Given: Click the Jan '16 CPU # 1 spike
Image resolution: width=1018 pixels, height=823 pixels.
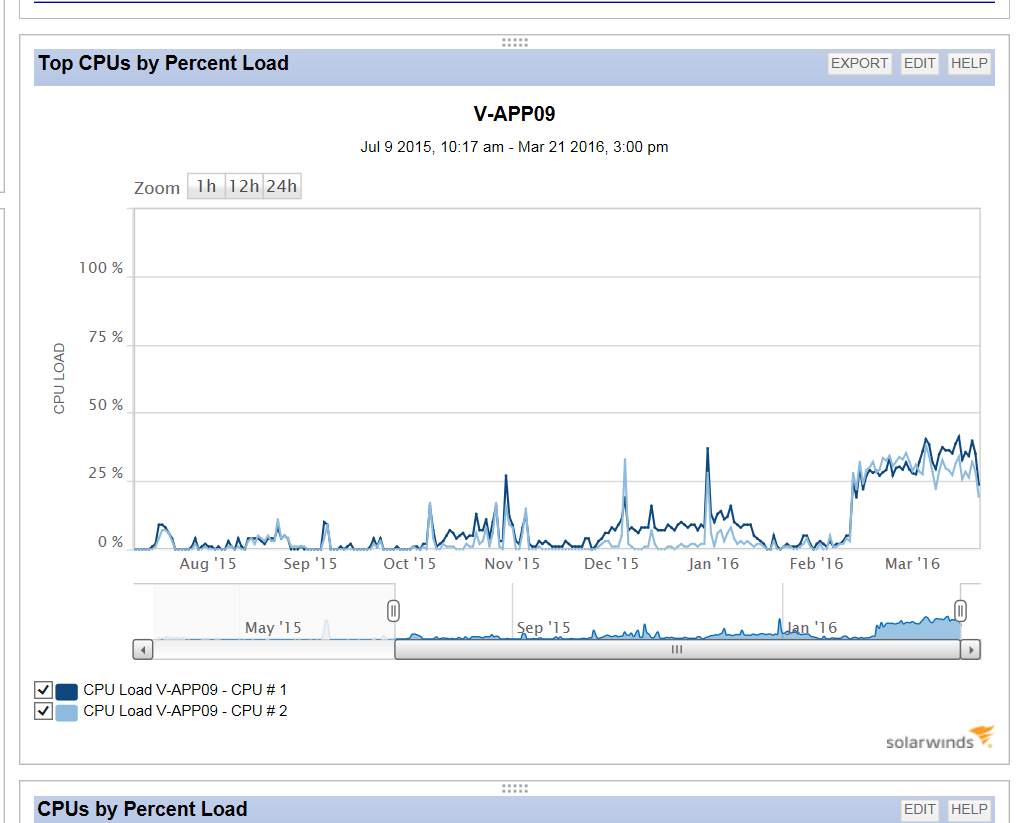Looking at the screenshot, I should 708,449.
